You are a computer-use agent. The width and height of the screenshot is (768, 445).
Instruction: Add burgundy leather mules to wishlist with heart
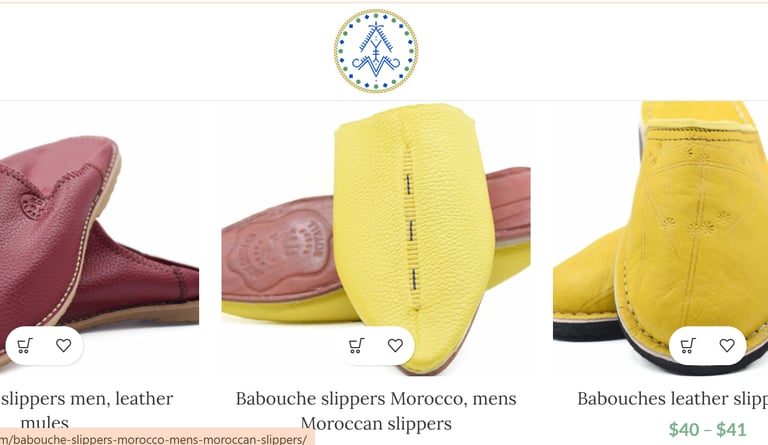tap(63, 346)
